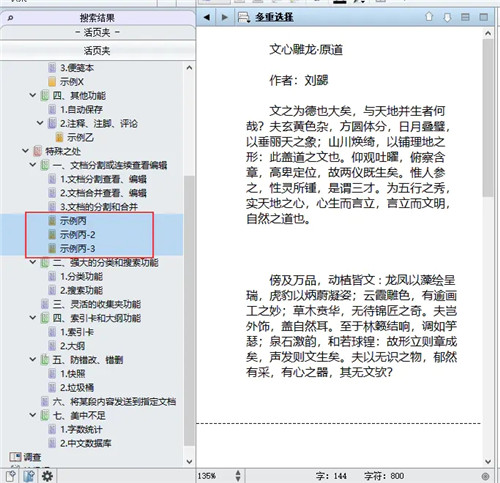
Task: Click the up arrow to go to previous document
Action: 429,16
